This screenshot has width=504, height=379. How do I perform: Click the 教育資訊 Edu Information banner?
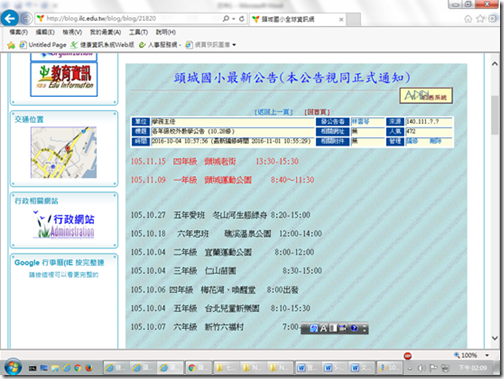tap(64, 79)
